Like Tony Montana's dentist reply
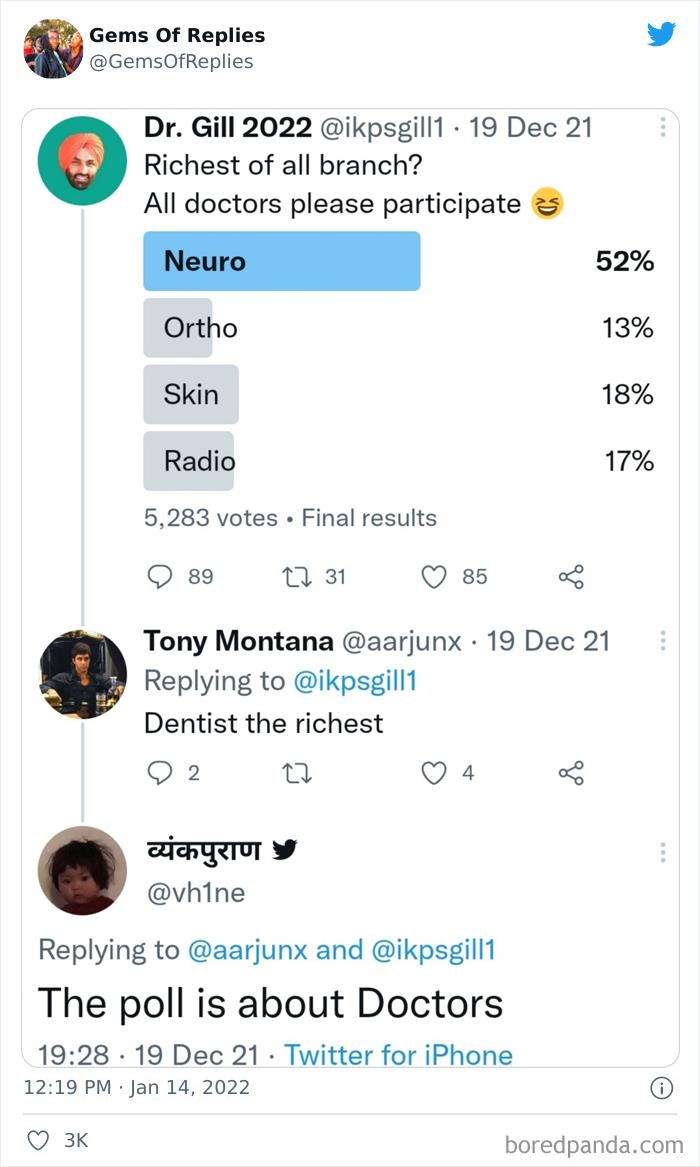This screenshot has width=700, height=1167. [433, 772]
